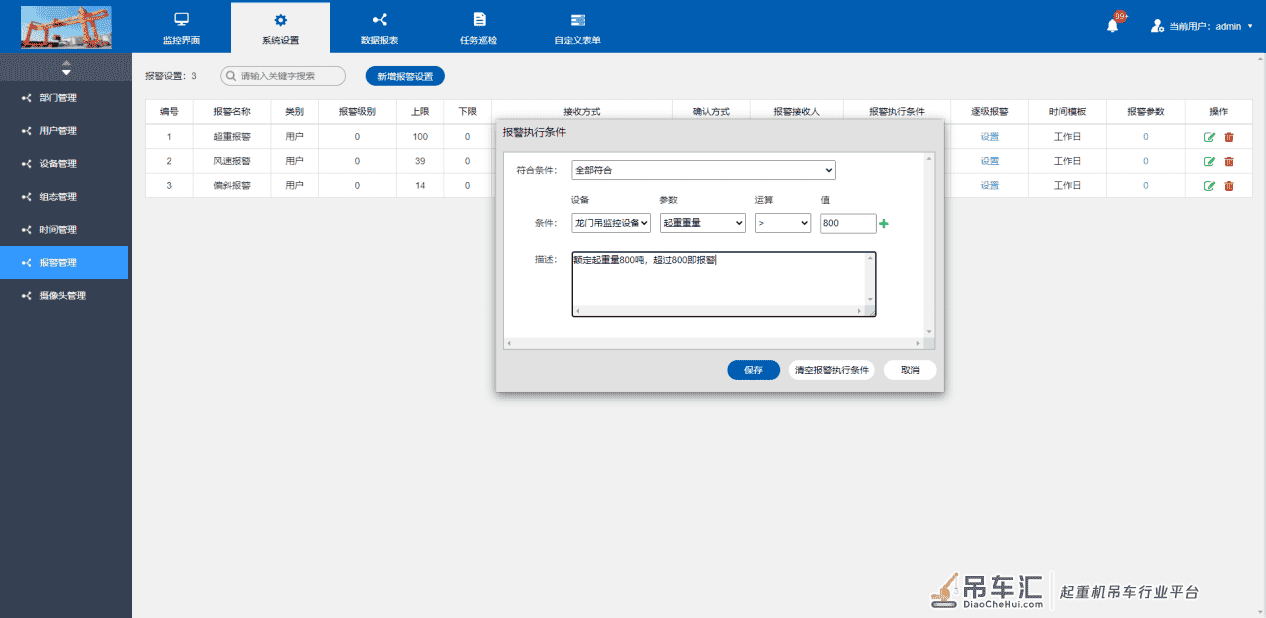Click 报警参数 value in 超重报警 row

click(1146, 137)
